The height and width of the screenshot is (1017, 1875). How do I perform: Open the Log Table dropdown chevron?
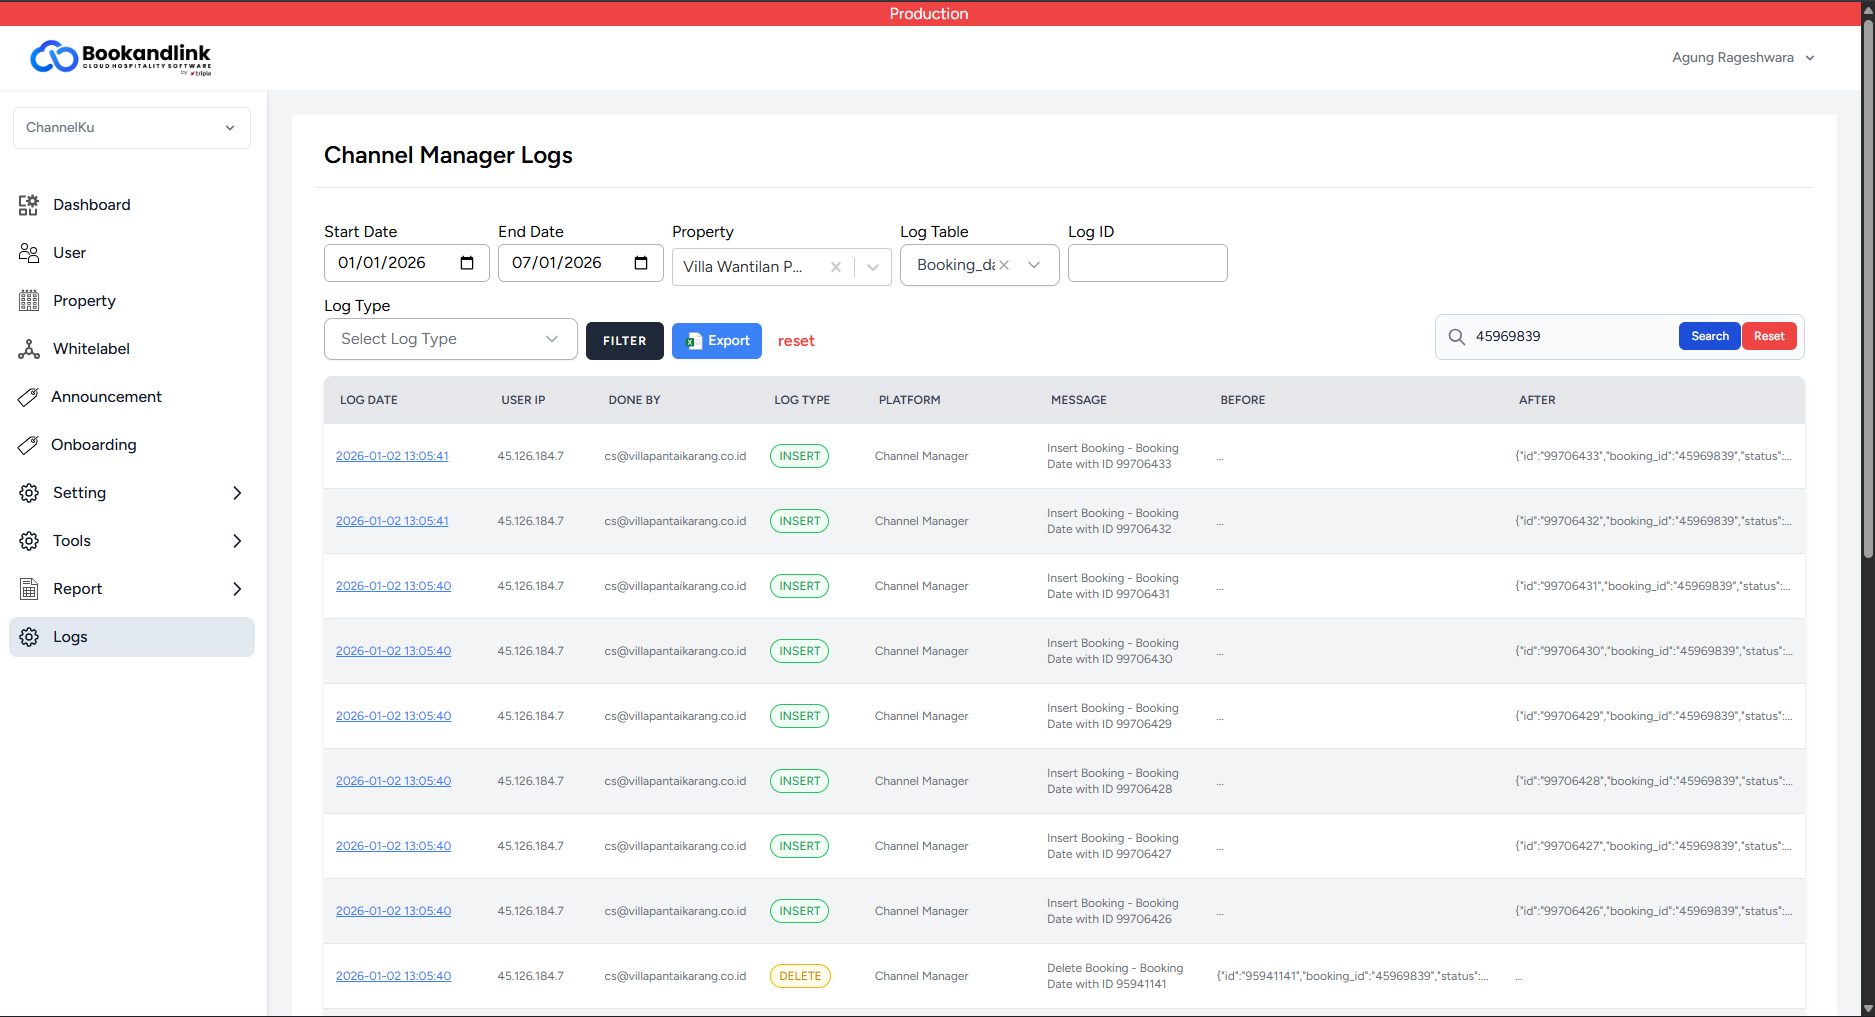(1034, 265)
